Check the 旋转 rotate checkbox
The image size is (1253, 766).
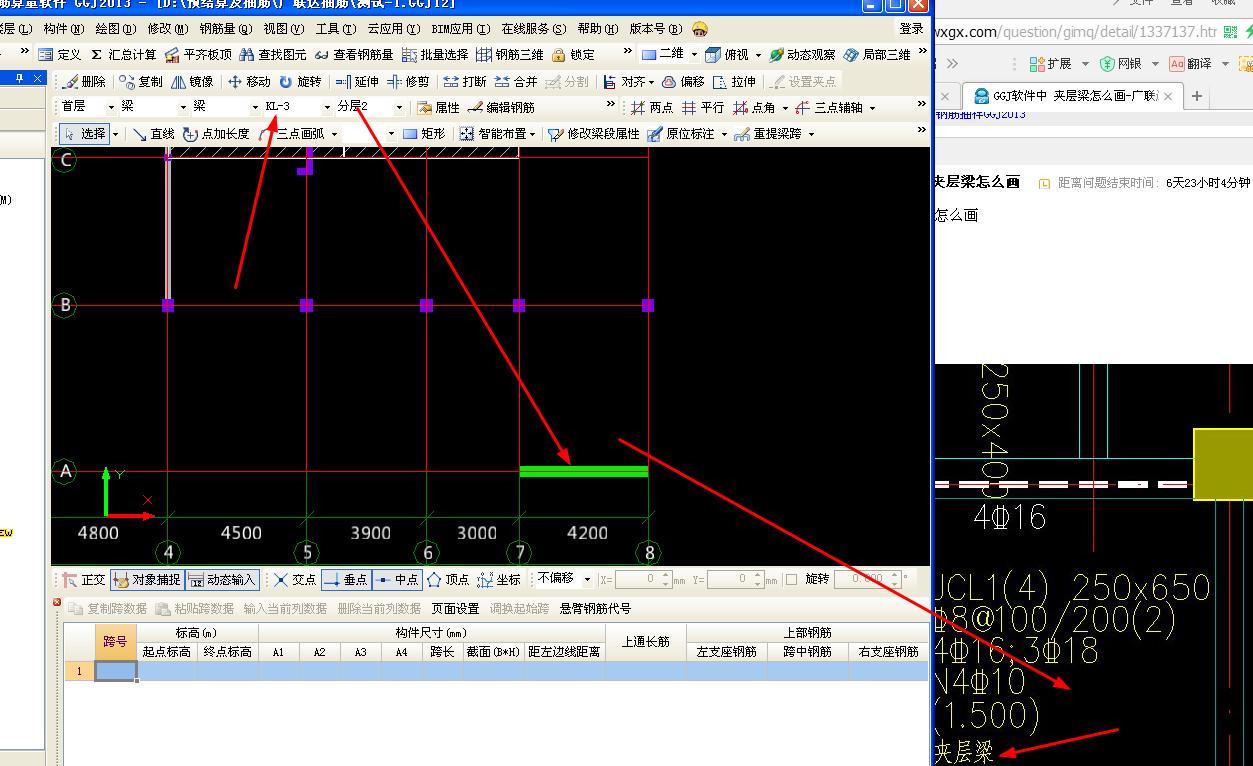(x=791, y=579)
